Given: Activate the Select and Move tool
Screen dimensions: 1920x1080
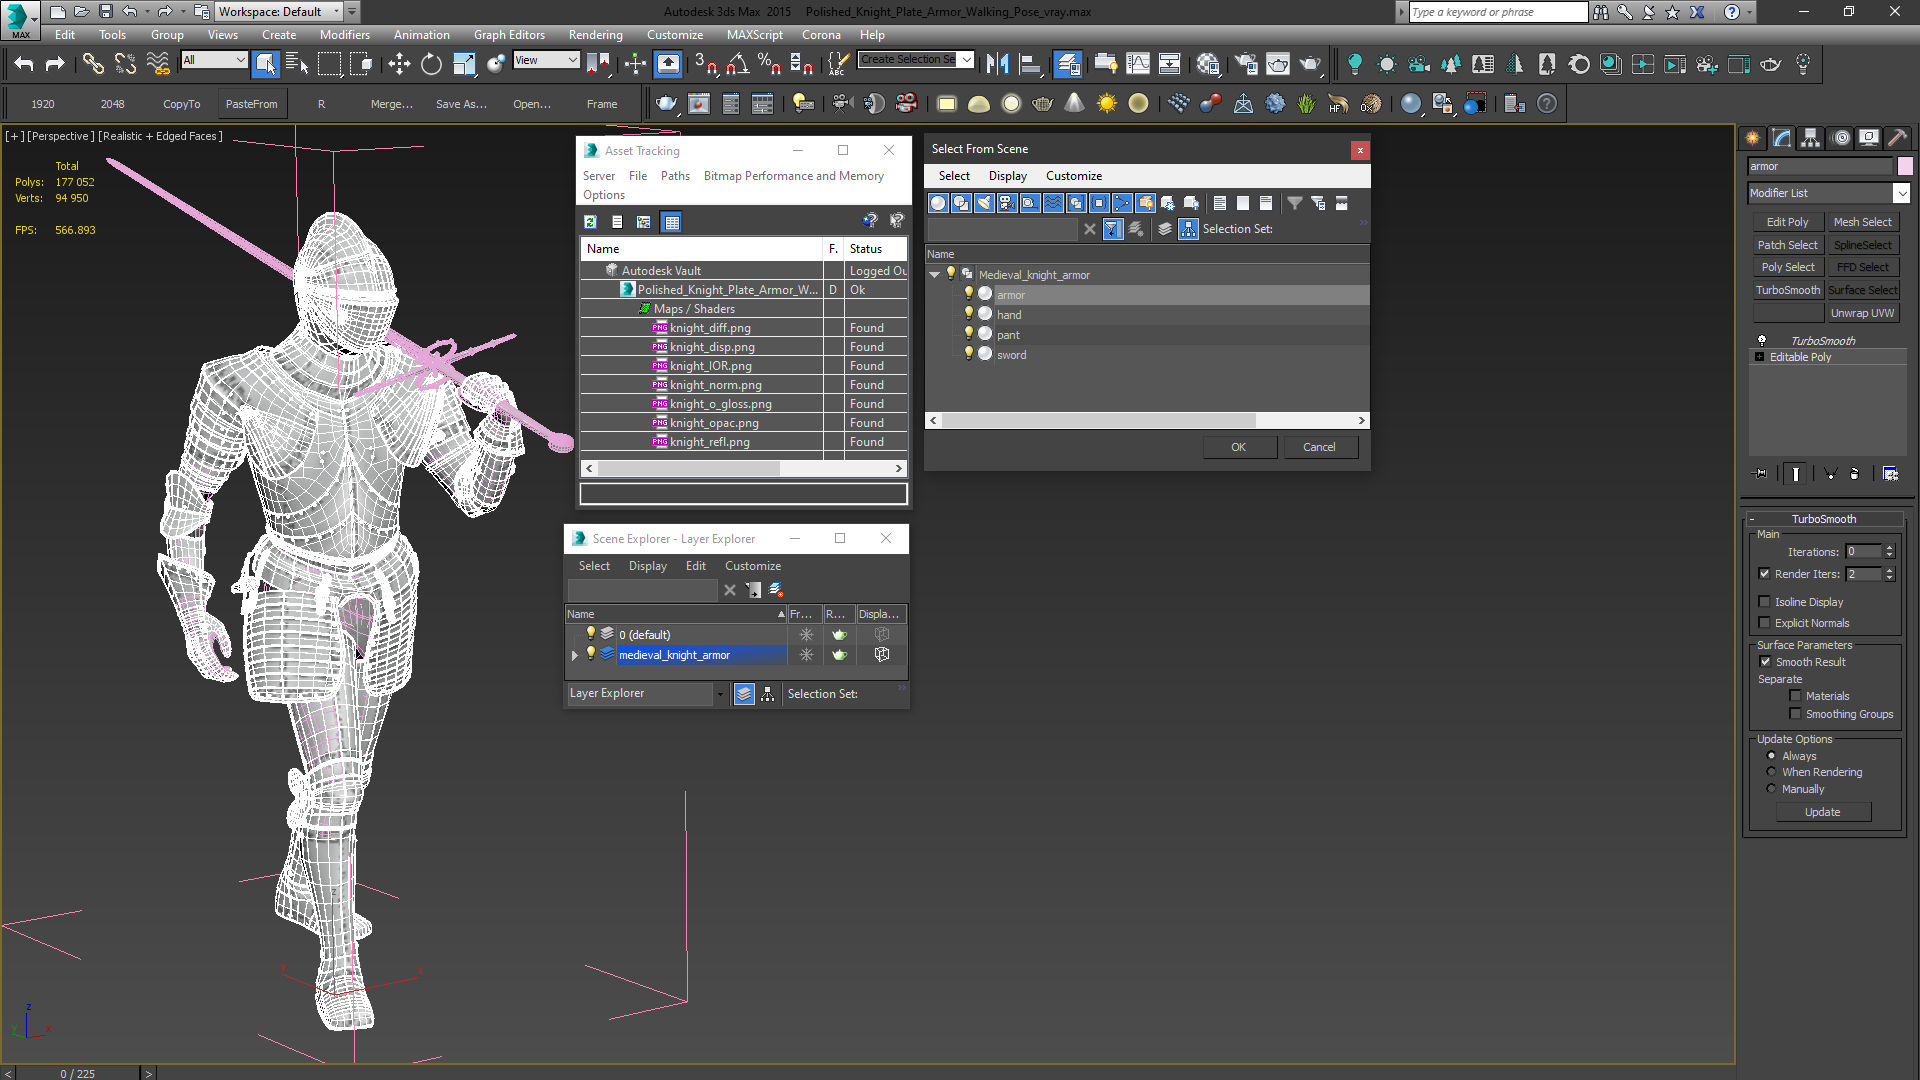Looking at the screenshot, I should coord(399,64).
